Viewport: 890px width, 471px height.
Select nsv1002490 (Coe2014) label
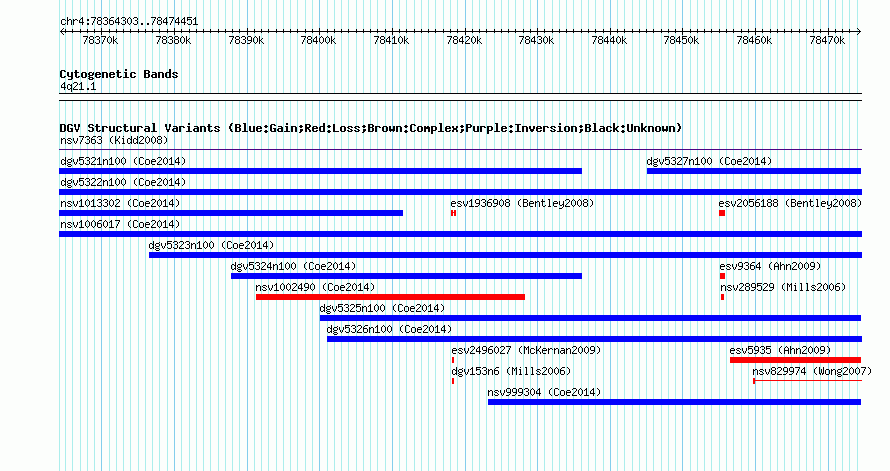[x=315, y=287]
